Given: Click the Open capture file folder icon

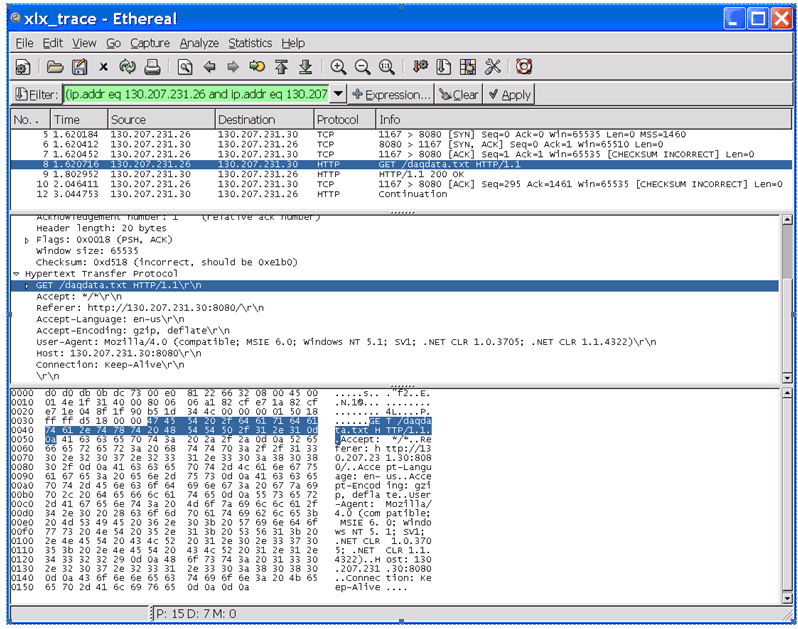Looking at the screenshot, I should coord(55,67).
